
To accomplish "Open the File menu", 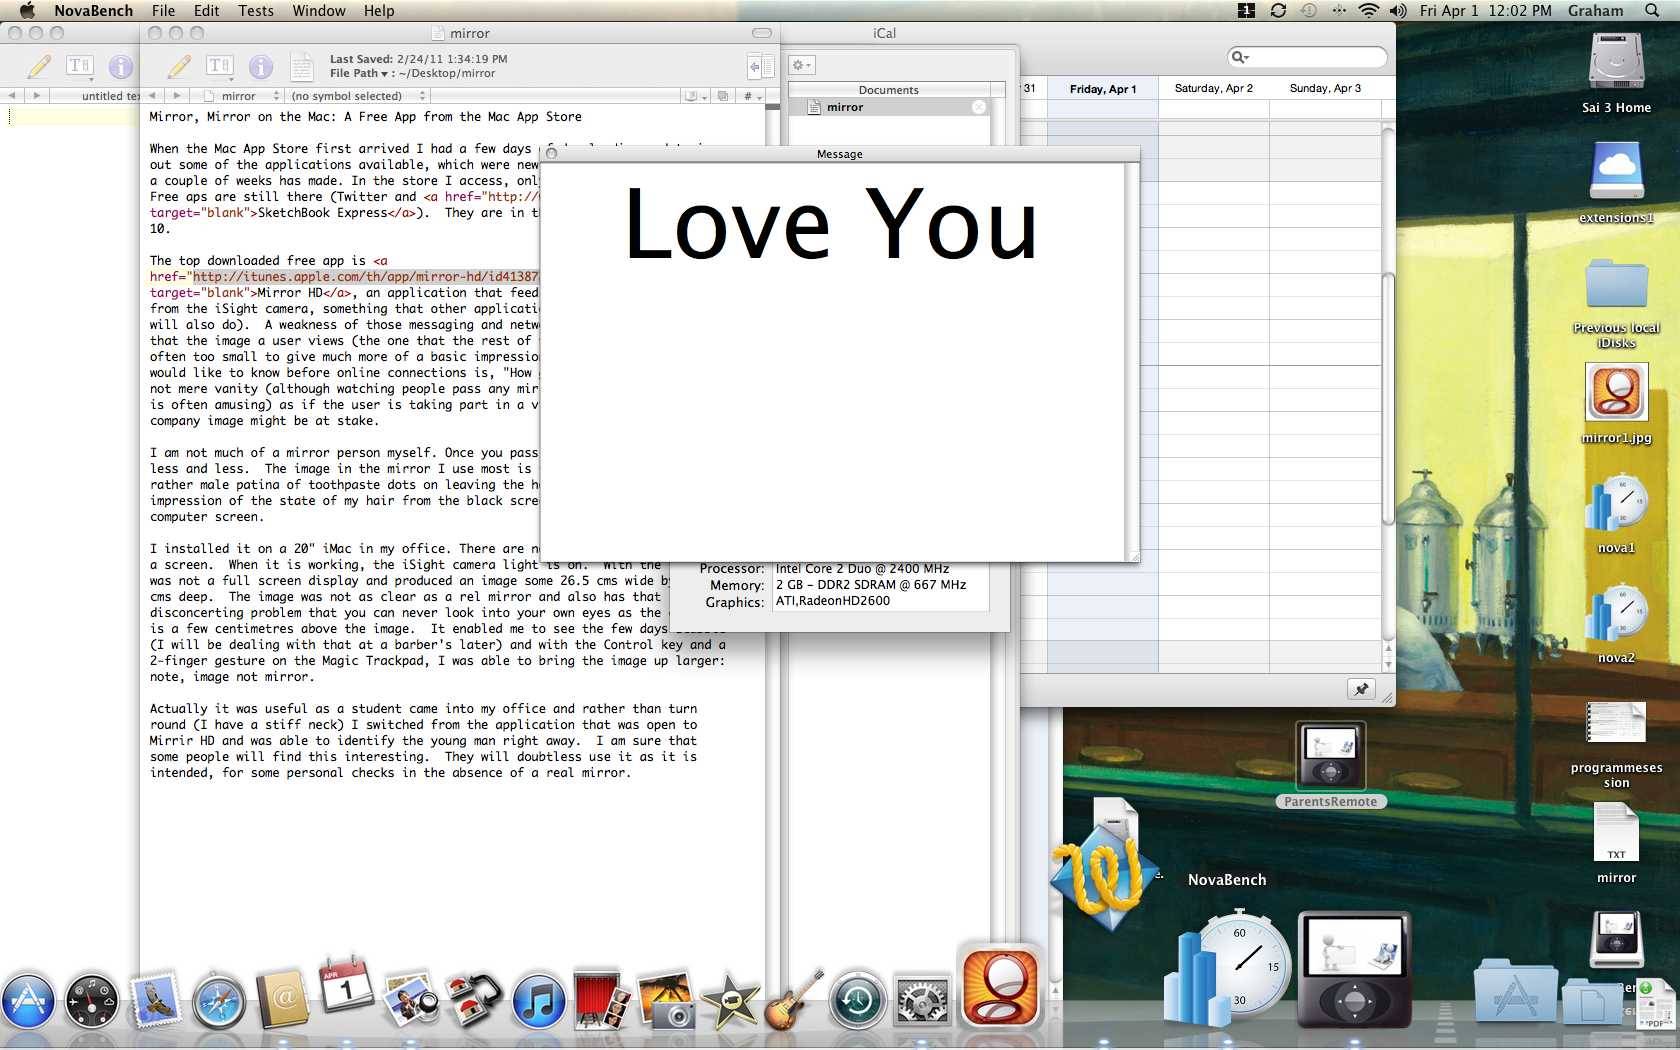I will (x=163, y=10).
